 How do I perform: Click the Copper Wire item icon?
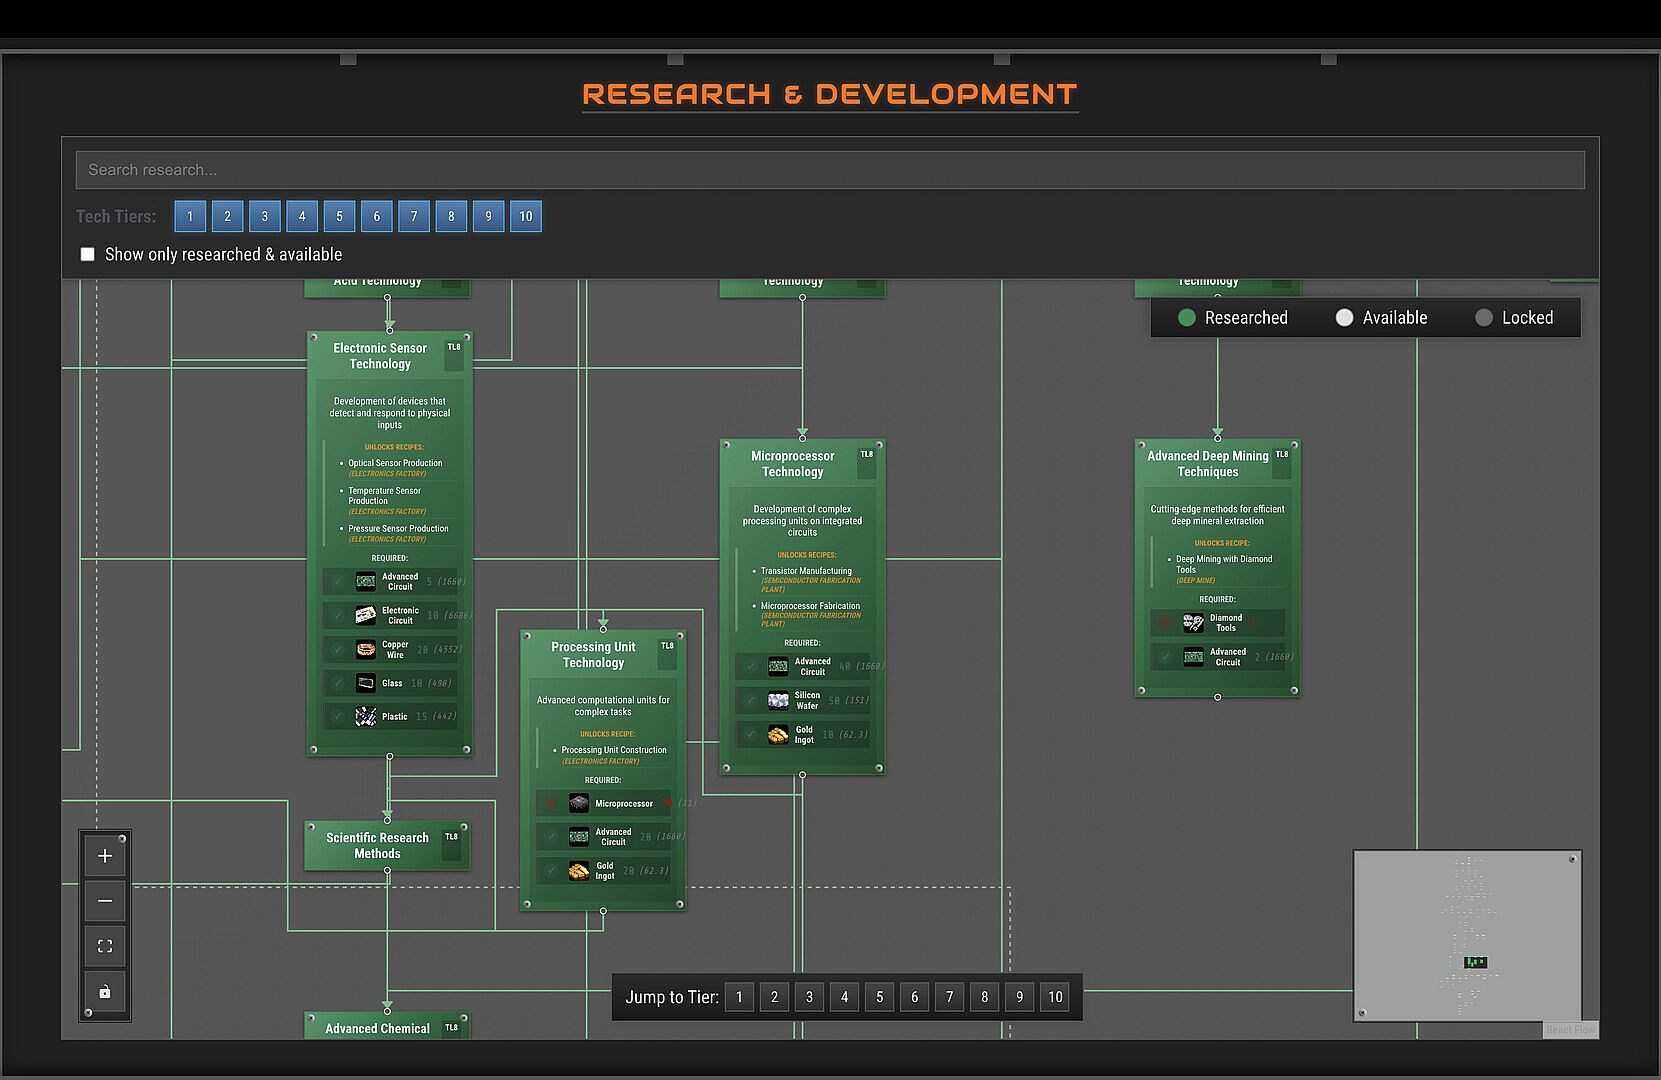point(366,650)
